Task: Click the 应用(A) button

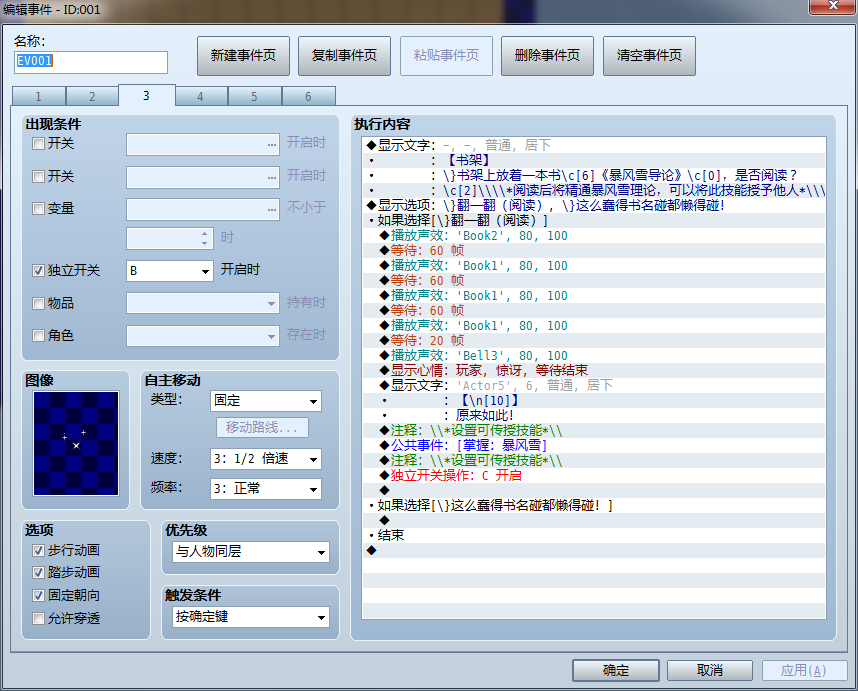Action: pyautogui.click(x=804, y=671)
